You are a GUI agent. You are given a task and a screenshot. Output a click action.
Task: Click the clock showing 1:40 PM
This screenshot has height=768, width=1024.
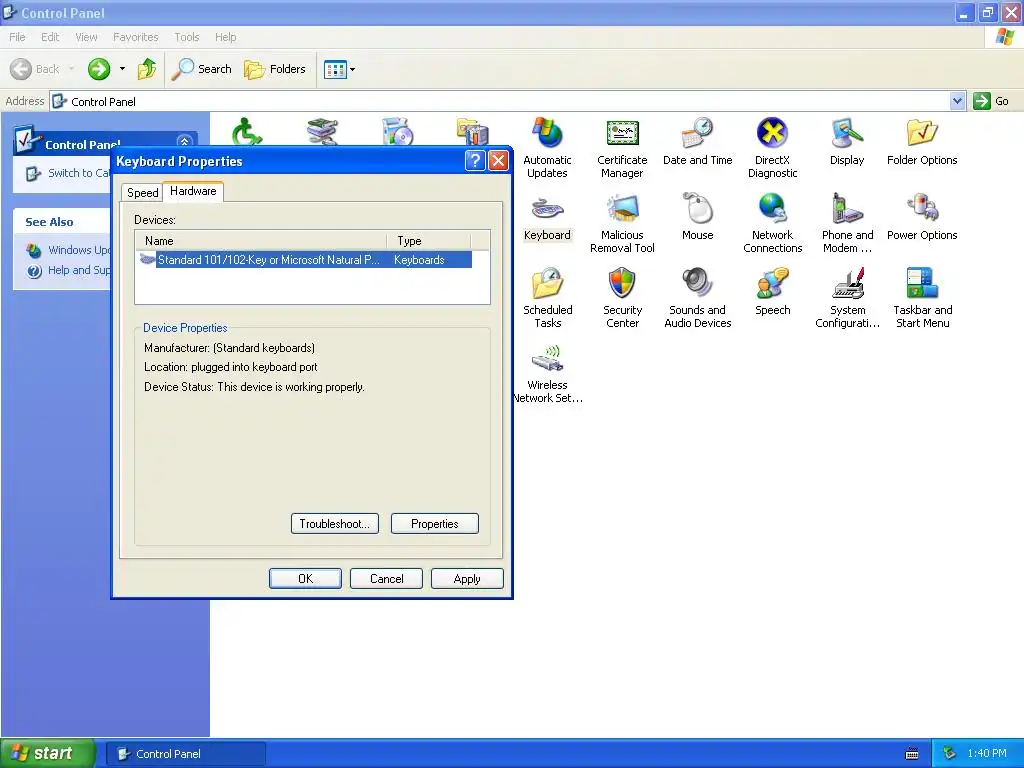tap(987, 754)
